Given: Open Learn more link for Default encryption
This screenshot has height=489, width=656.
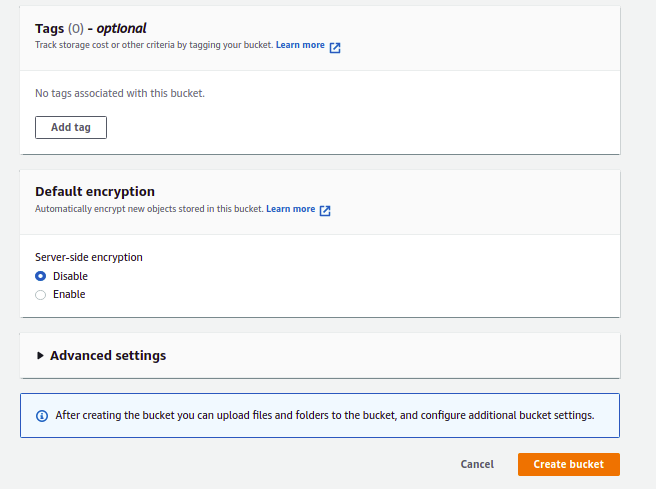Looking at the screenshot, I should click(290, 209).
